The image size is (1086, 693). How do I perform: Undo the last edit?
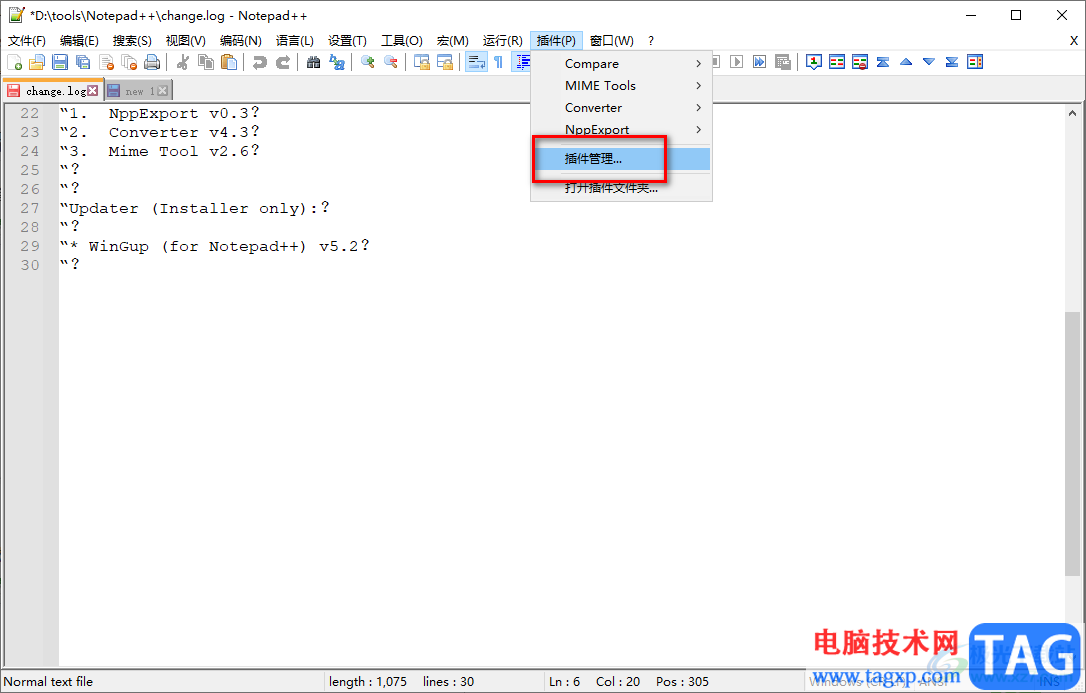click(260, 62)
